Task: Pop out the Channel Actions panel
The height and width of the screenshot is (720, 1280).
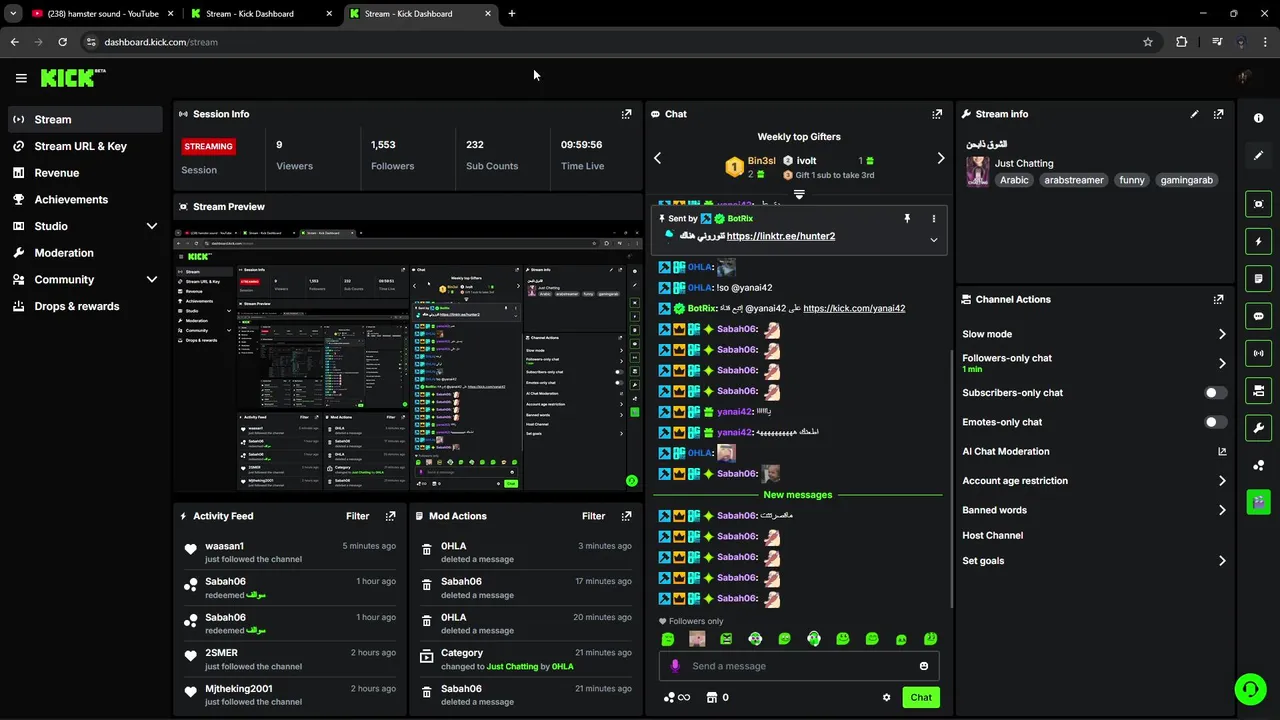Action: (1218, 299)
